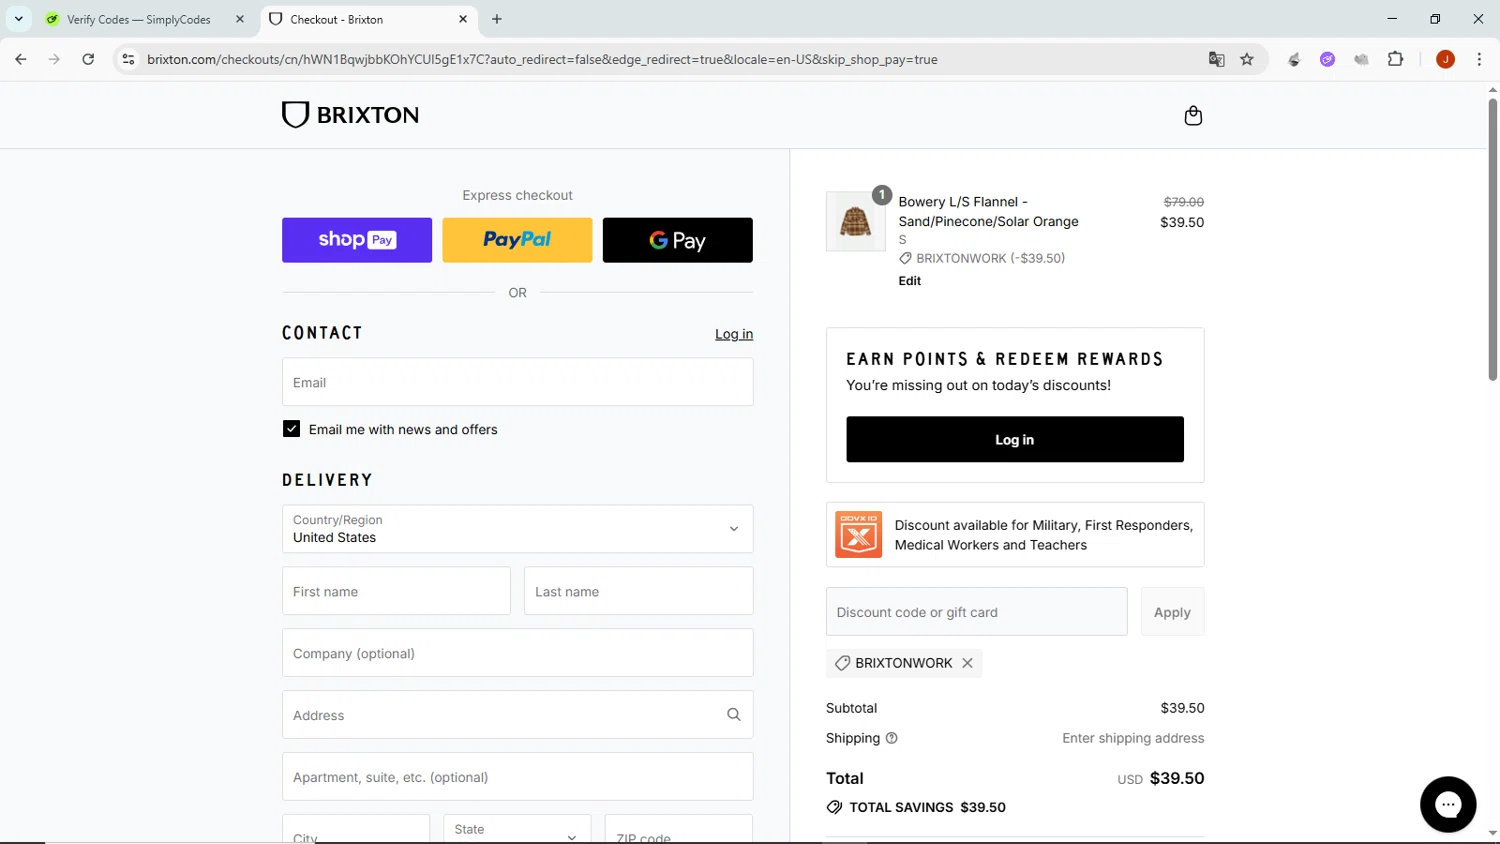Click the page vertical scrollbar
The height and width of the screenshot is (844, 1500).
[x=1492, y=240]
